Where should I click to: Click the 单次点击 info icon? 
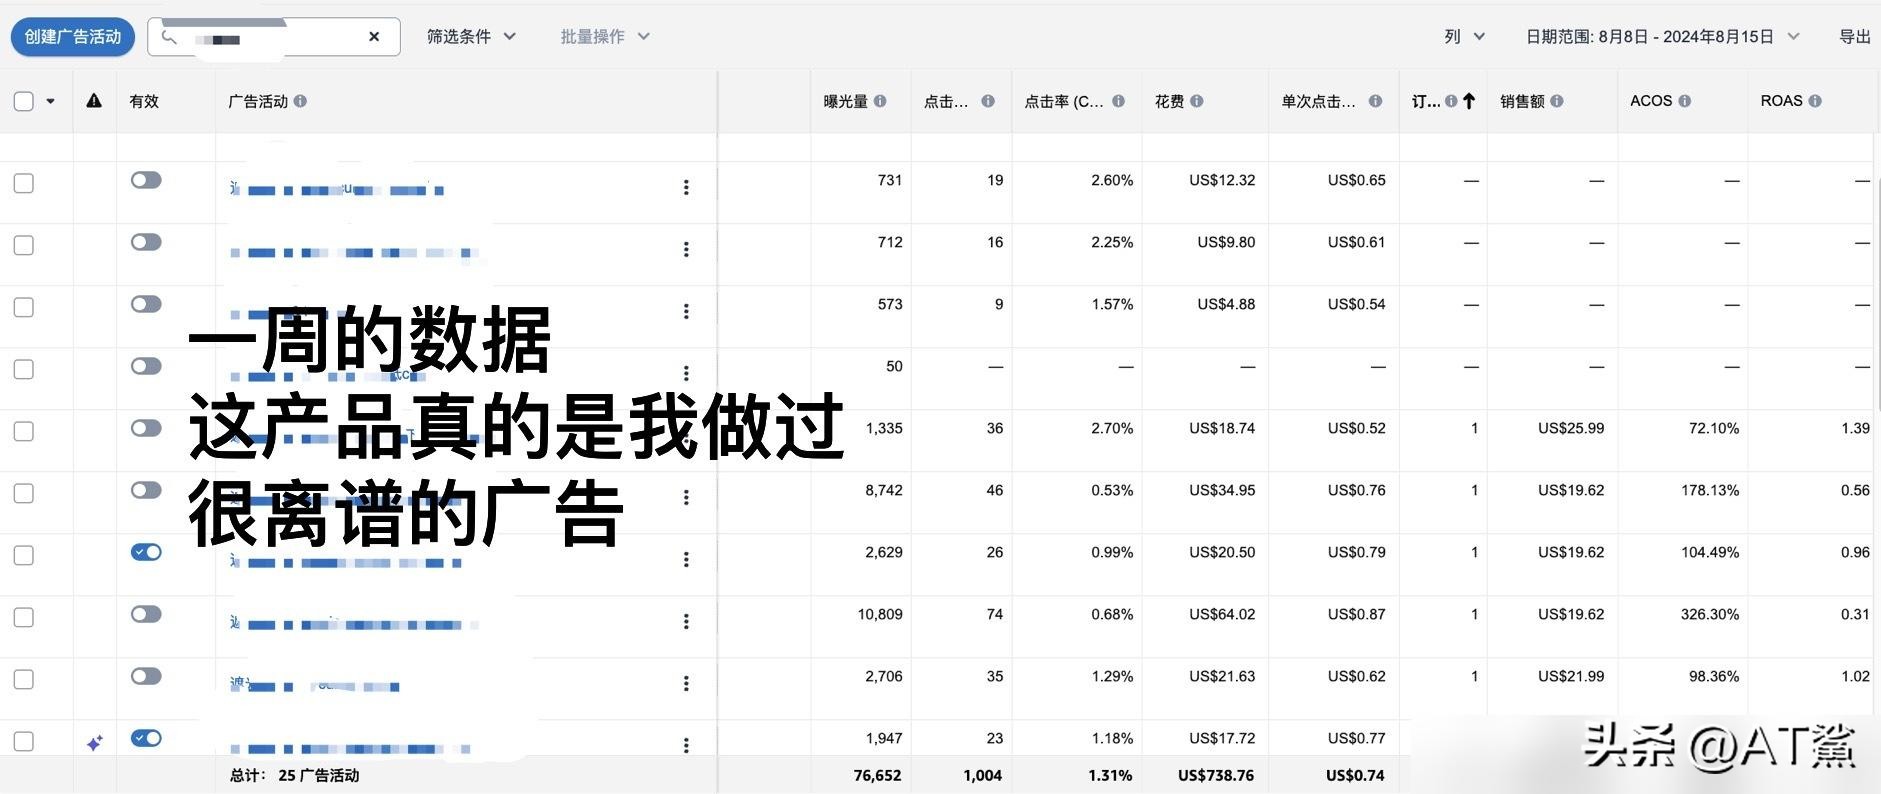1376,101
